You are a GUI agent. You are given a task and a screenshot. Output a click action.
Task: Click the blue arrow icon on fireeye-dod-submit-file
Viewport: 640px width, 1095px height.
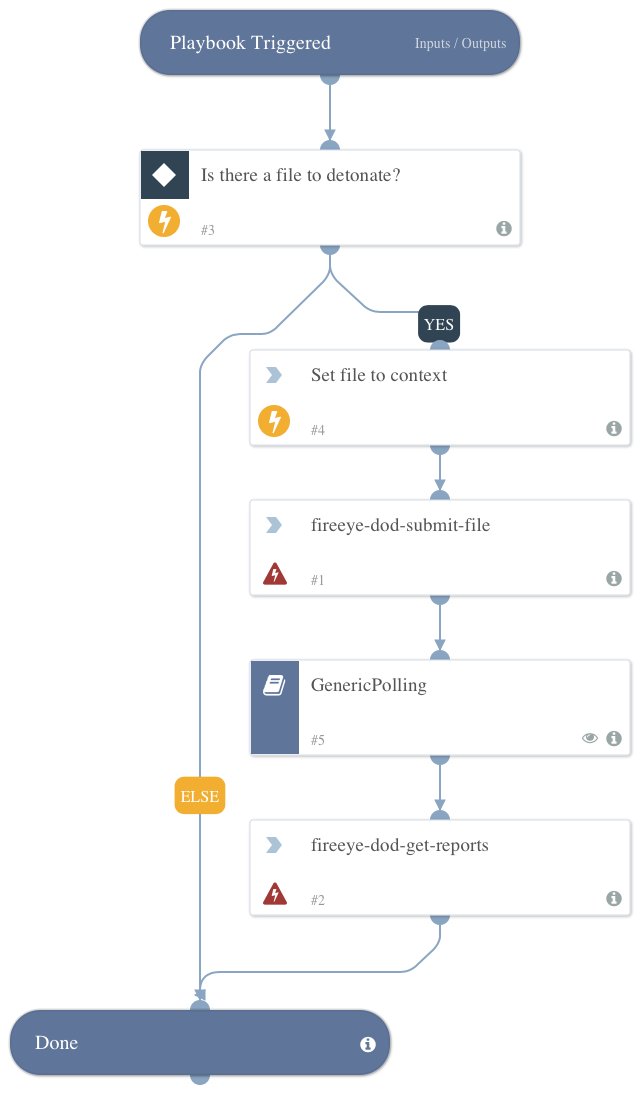(x=274, y=524)
